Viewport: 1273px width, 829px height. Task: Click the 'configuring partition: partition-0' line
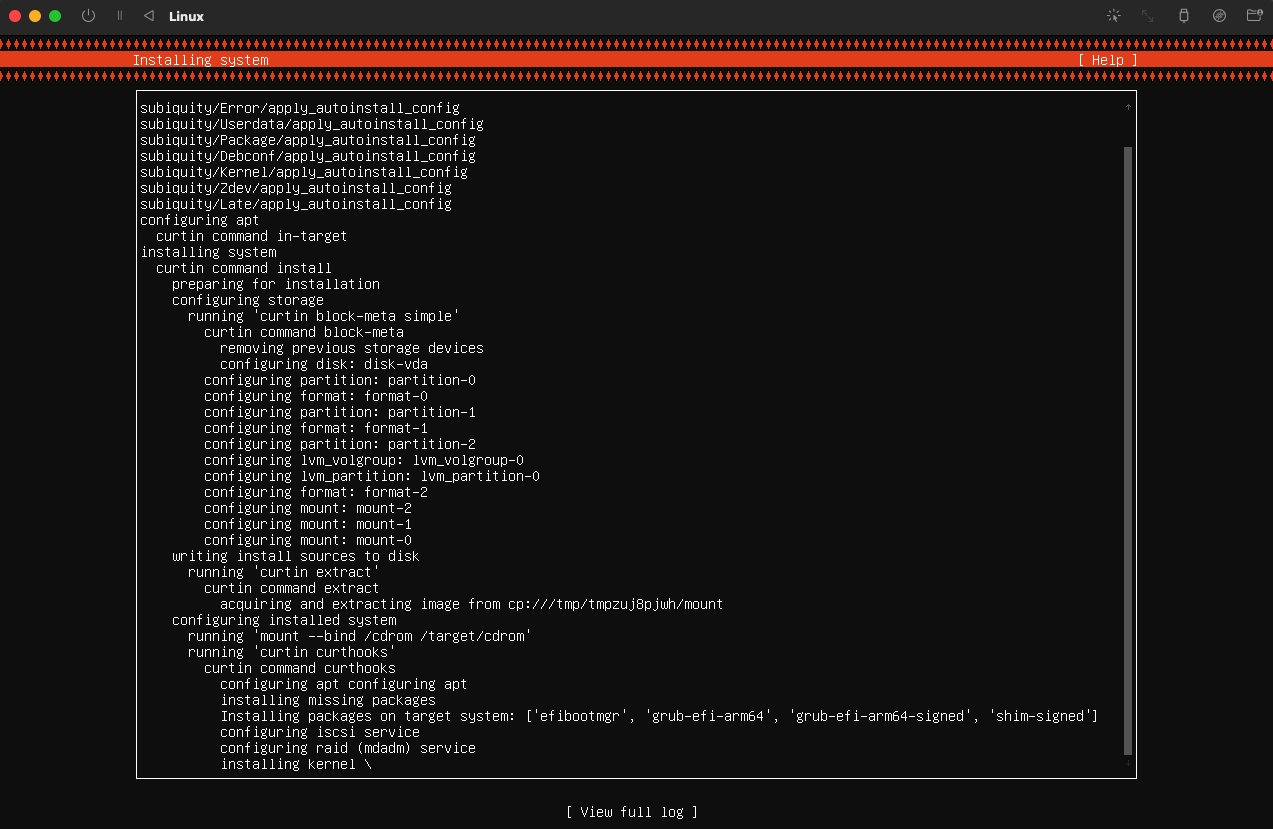[340, 380]
